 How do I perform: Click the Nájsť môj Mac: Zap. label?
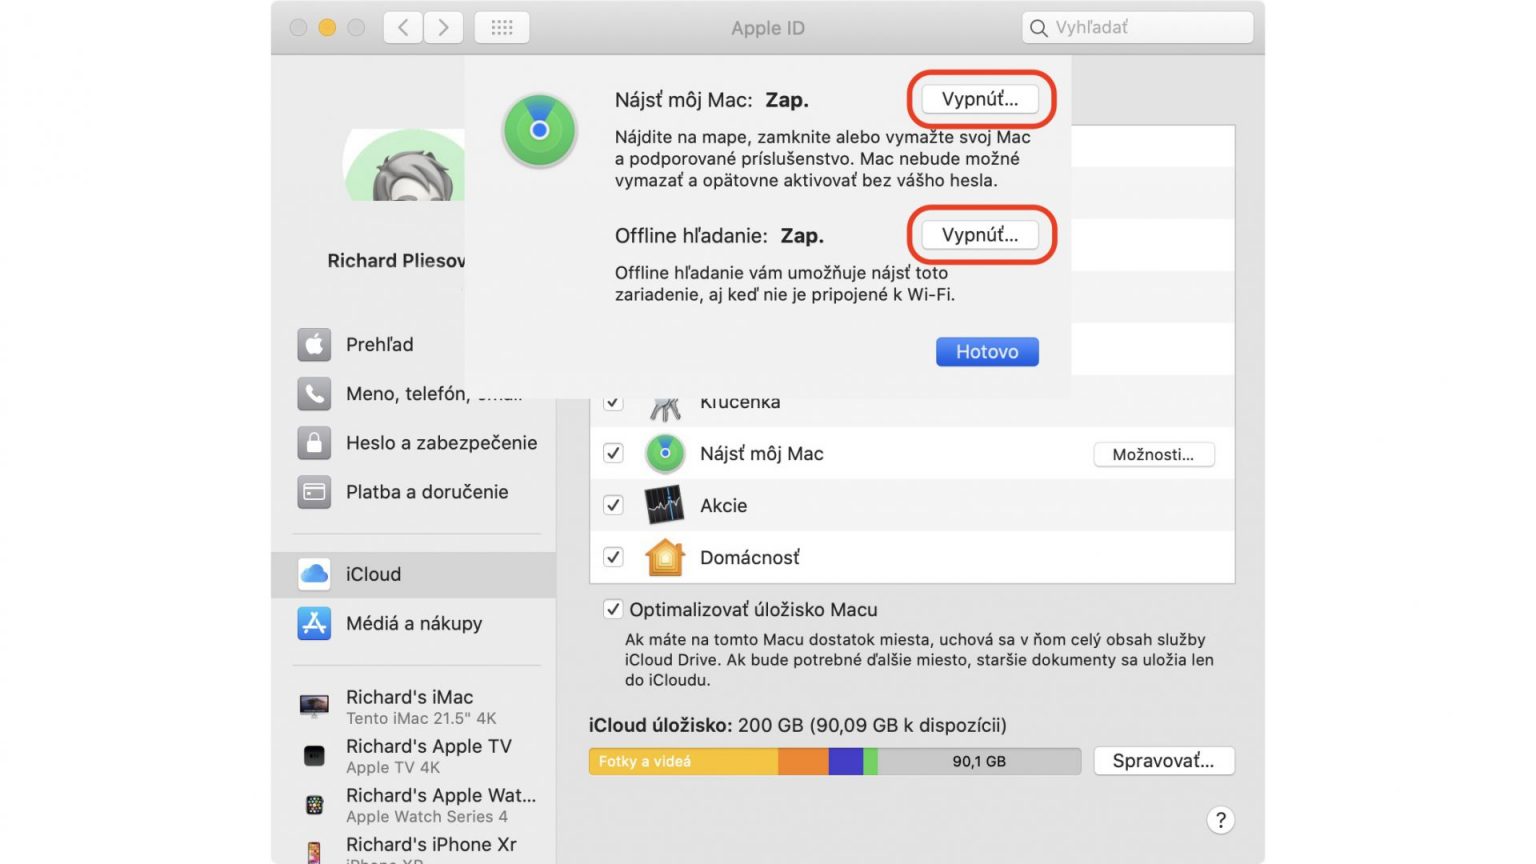coord(712,100)
